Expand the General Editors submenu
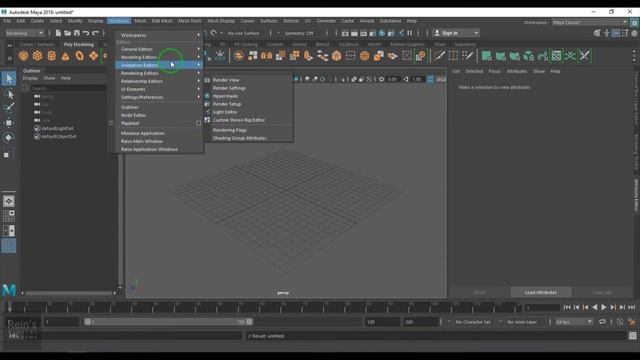The image size is (640, 360). (160, 49)
